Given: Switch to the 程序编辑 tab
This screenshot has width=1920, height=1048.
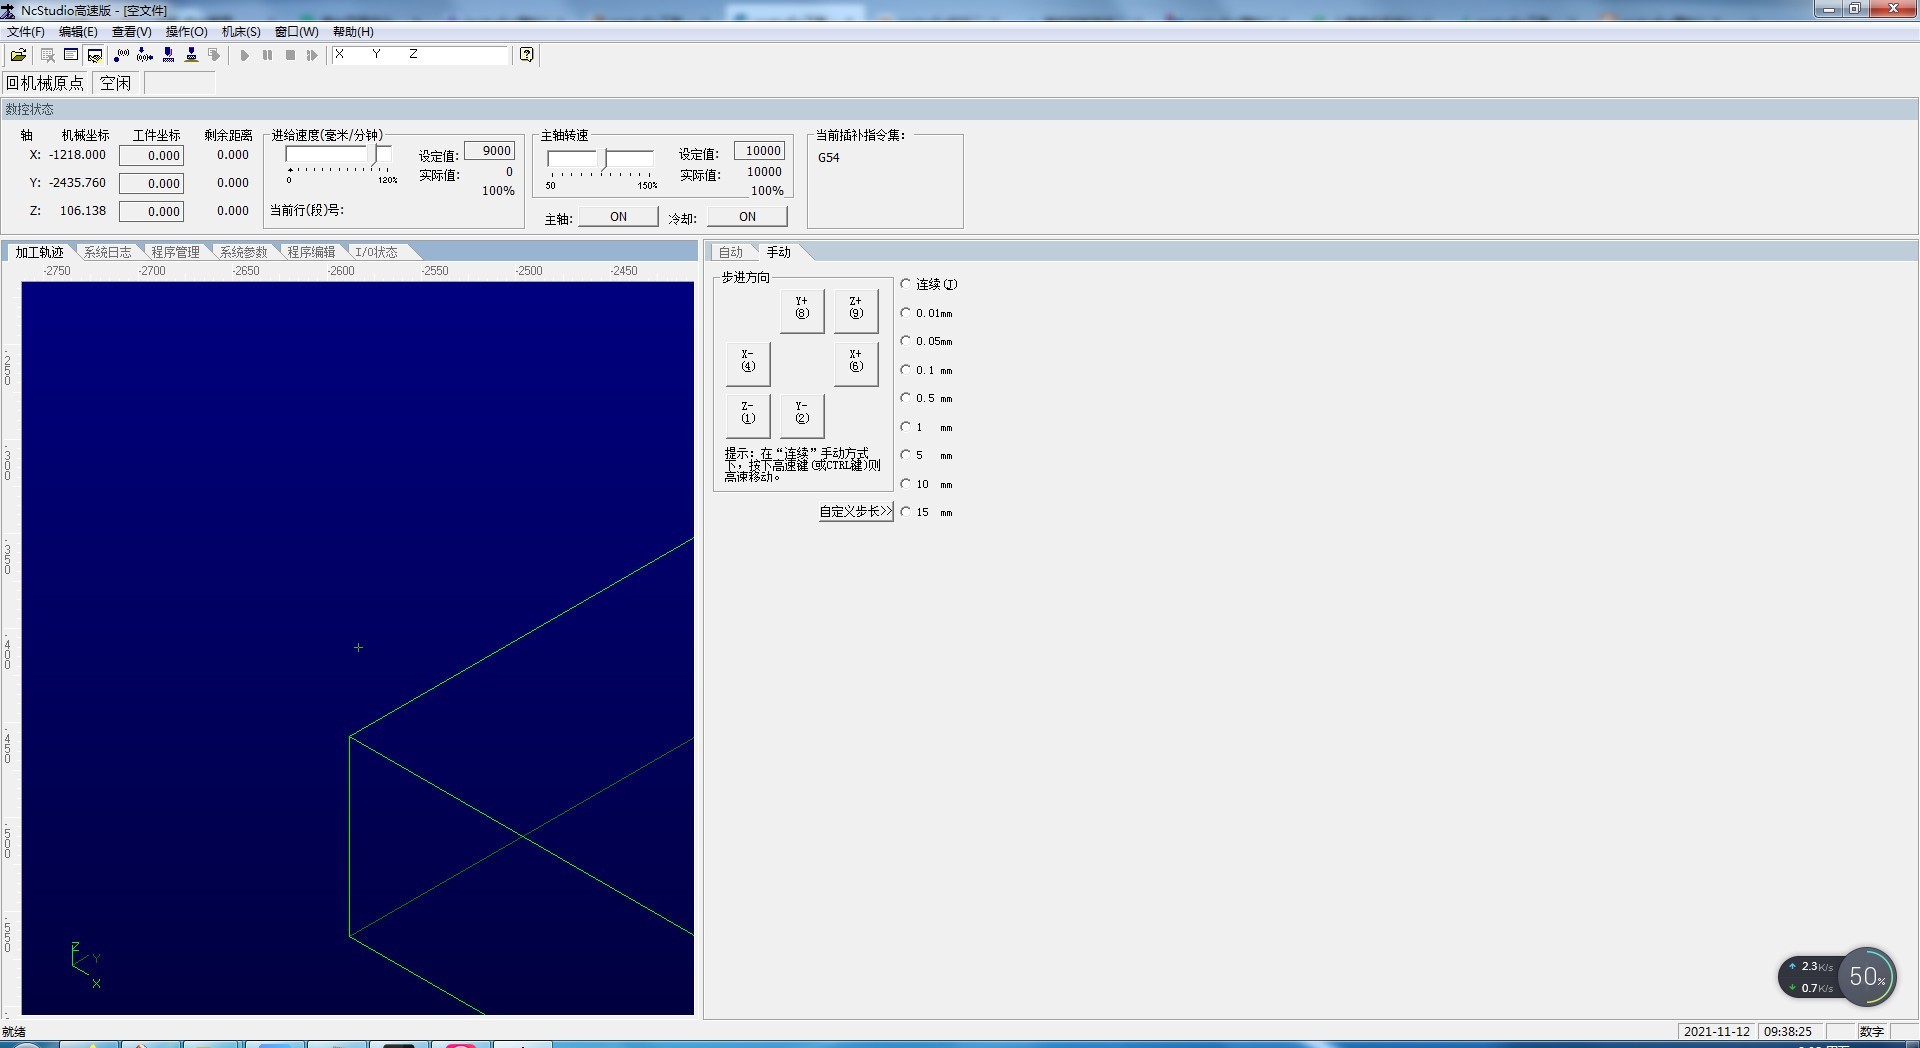Looking at the screenshot, I should click(311, 252).
